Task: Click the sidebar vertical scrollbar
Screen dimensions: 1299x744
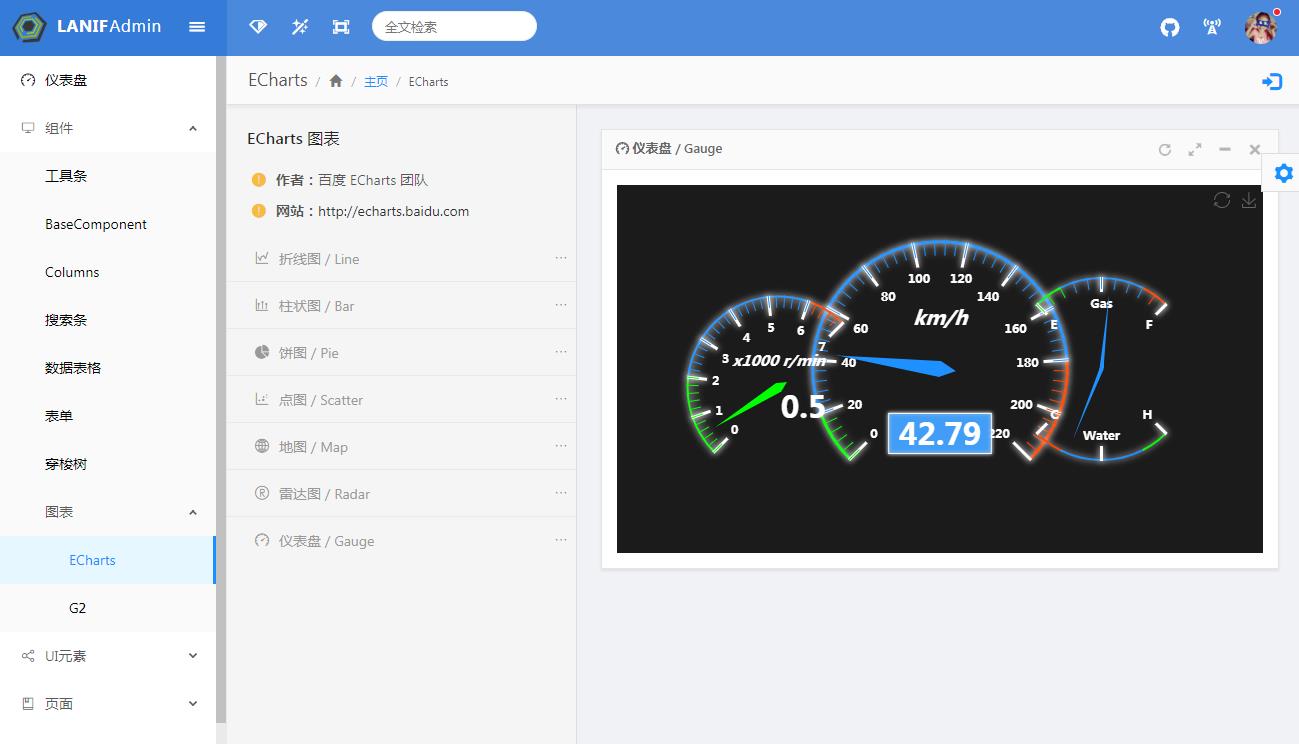Action: [x=221, y=390]
